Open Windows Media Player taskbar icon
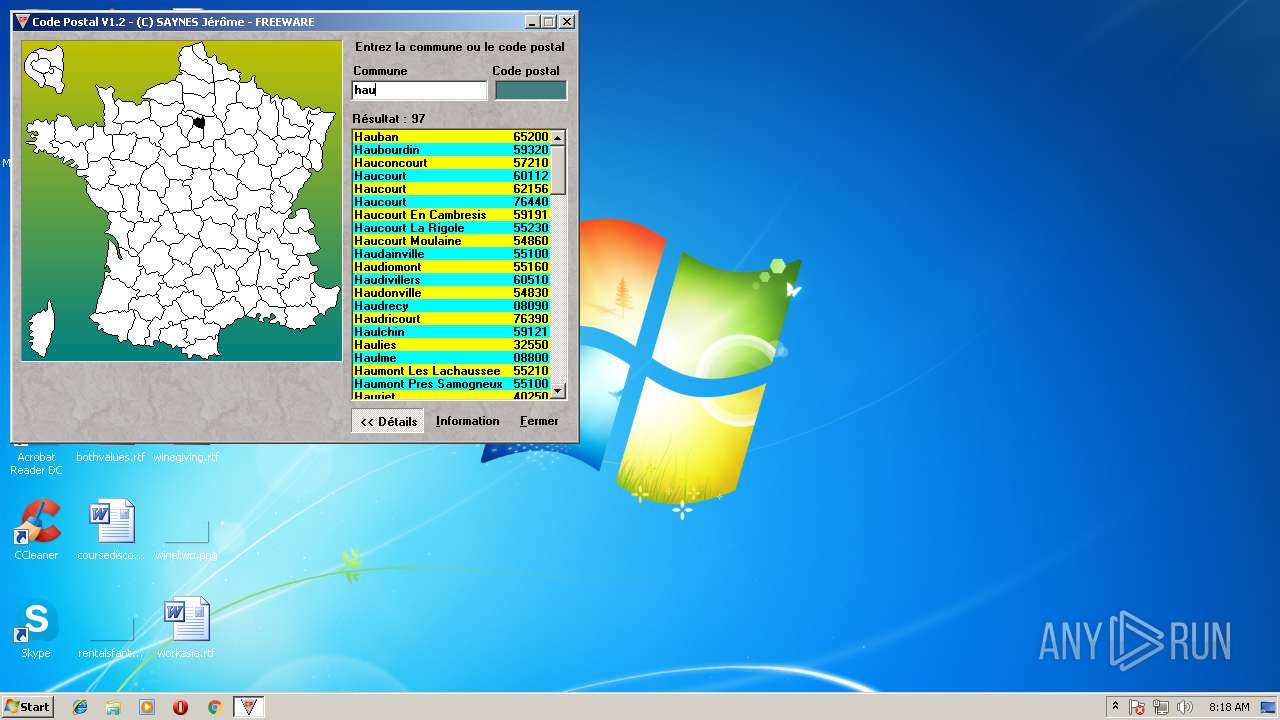This screenshot has width=1280, height=720. pos(147,707)
